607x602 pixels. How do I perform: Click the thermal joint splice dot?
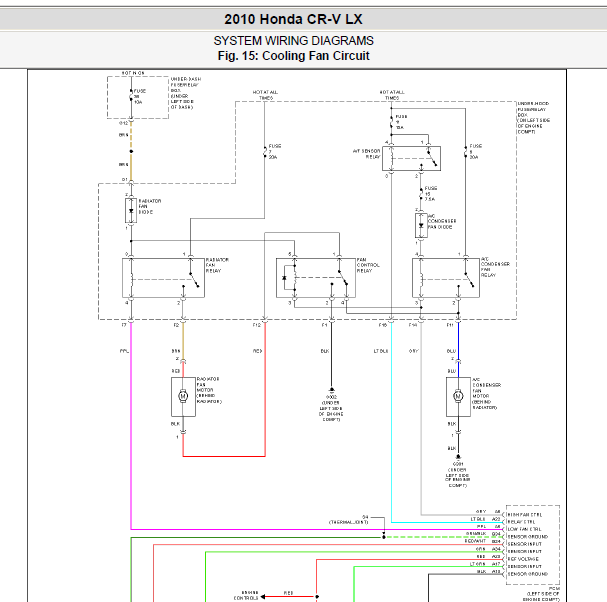[x=384, y=537]
